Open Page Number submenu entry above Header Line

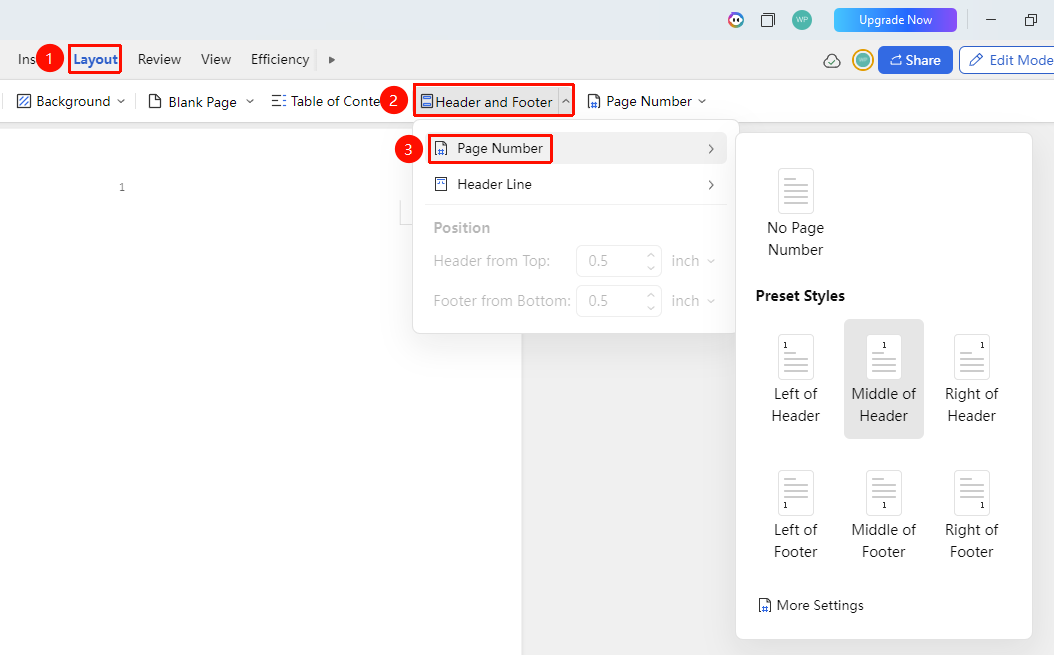[575, 149]
